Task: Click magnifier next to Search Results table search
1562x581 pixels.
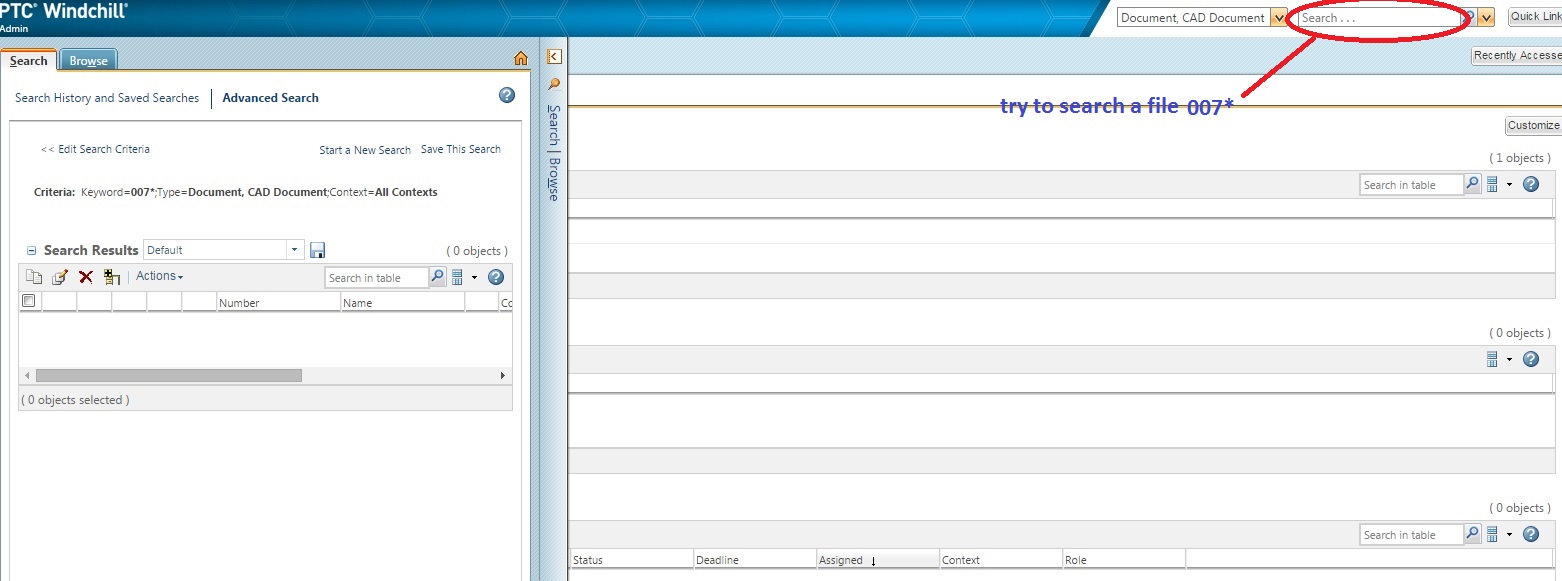Action: [437, 277]
